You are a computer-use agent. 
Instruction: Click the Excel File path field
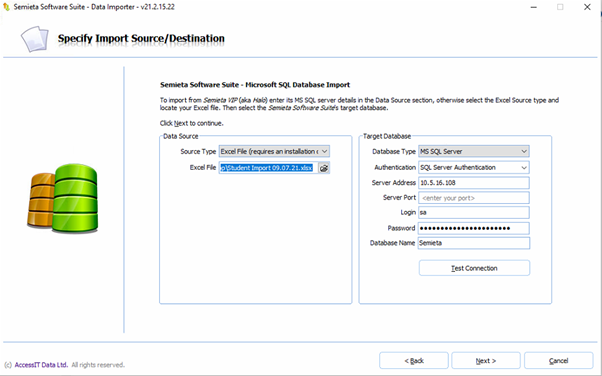268,168
